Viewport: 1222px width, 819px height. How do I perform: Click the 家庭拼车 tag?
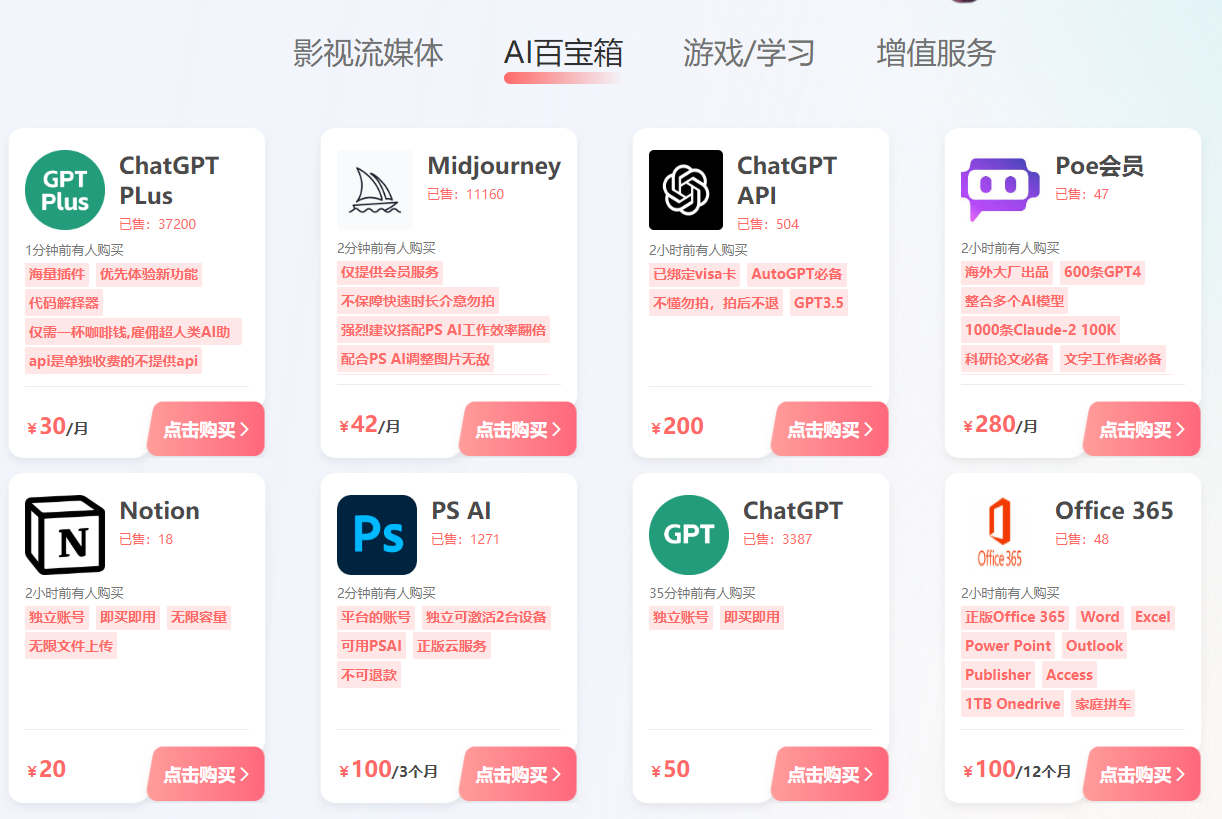pos(1103,704)
